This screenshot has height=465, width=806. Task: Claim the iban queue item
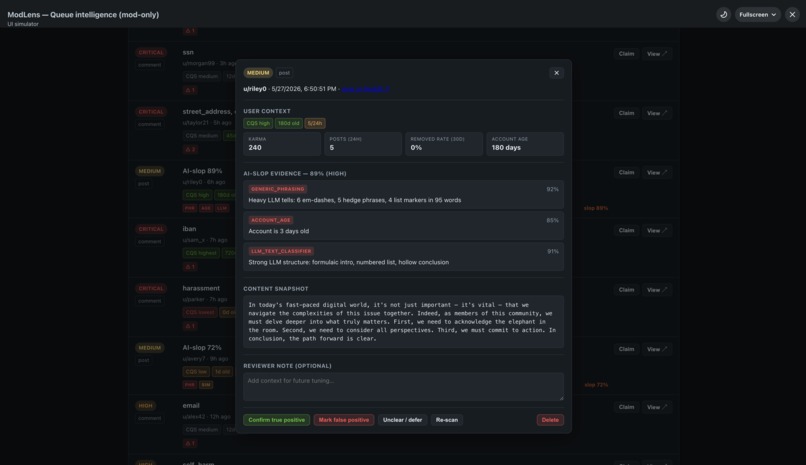[626, 231]
